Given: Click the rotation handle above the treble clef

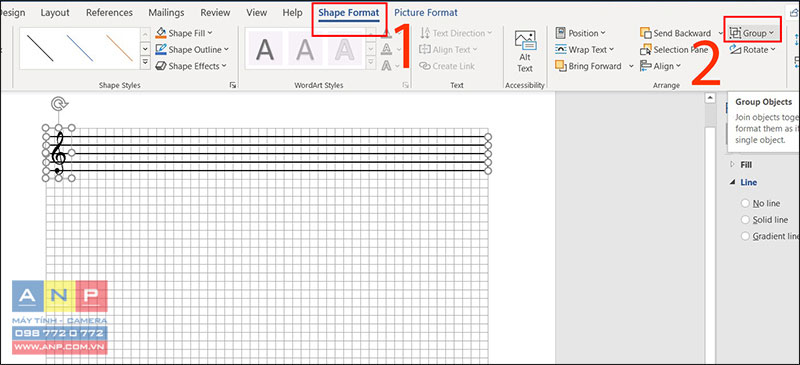Looking at the screenshot, I should (59, 104).
